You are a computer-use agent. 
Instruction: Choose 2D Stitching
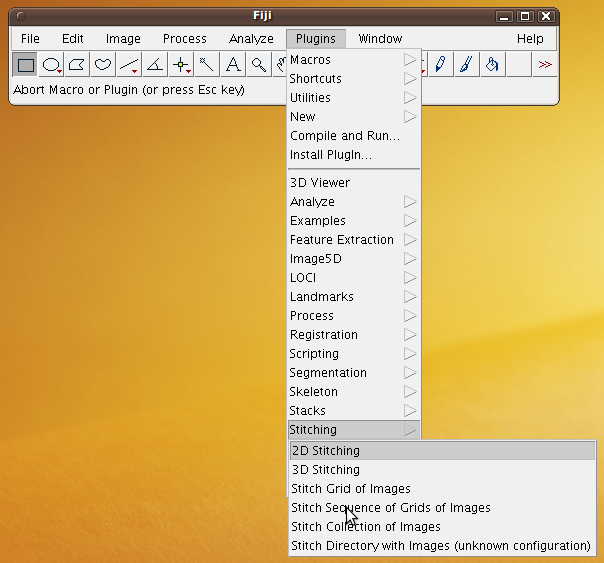(442, 451)
